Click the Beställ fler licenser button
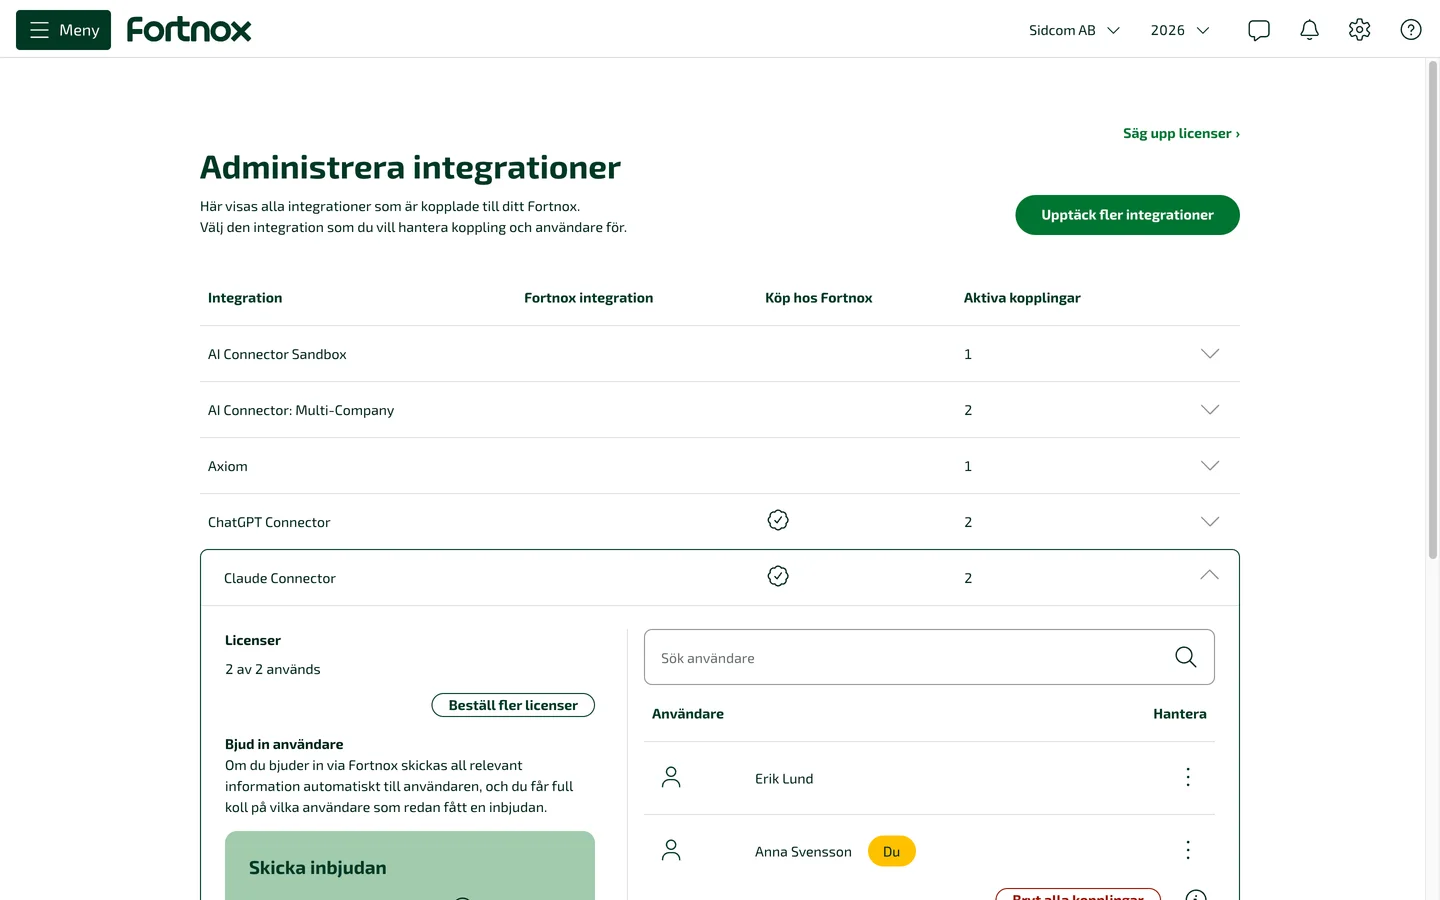The width and height of the screenshot is (1440, 900). [513, 705]
